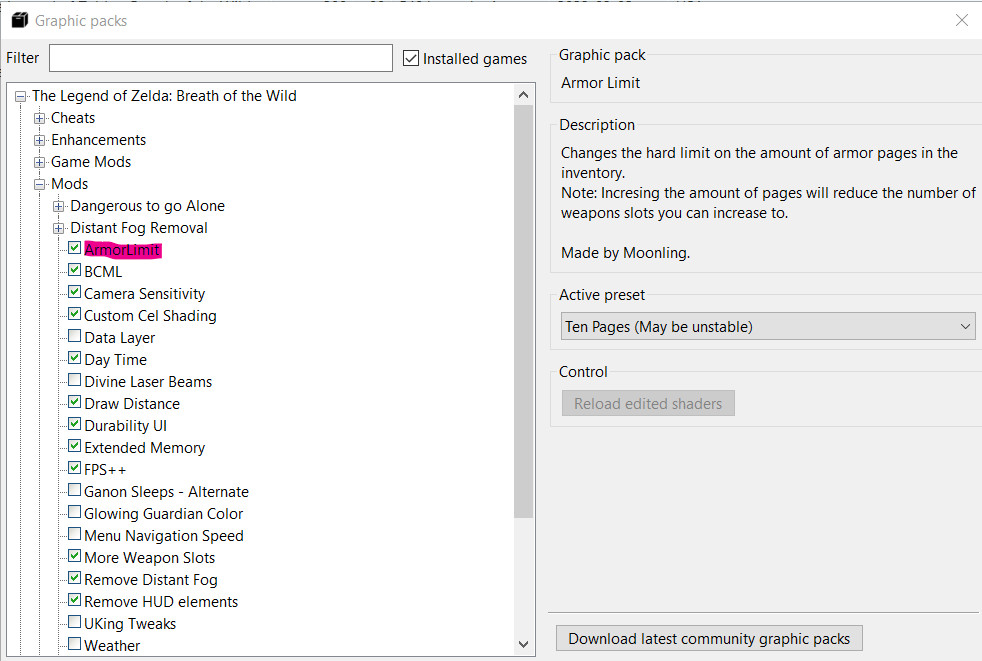Disable Remove HUD elements mod
982x661 pixels.
coord(74,601)
